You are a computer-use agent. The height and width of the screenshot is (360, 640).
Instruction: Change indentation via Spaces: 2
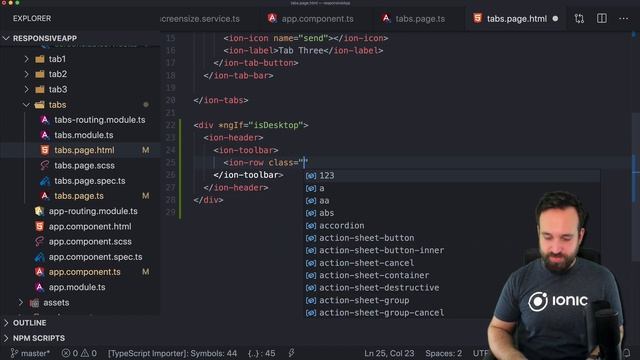[444, 353]
